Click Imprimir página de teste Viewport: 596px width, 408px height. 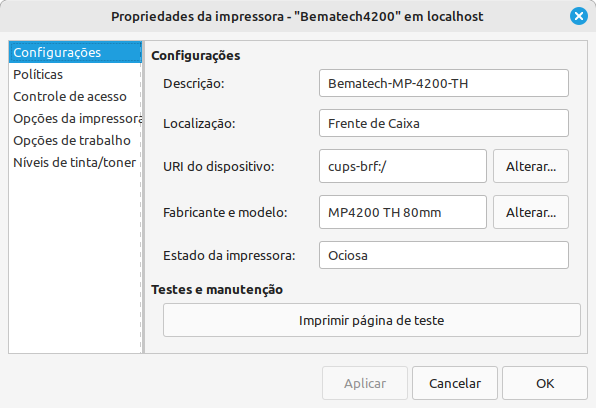tap(372, 320)
